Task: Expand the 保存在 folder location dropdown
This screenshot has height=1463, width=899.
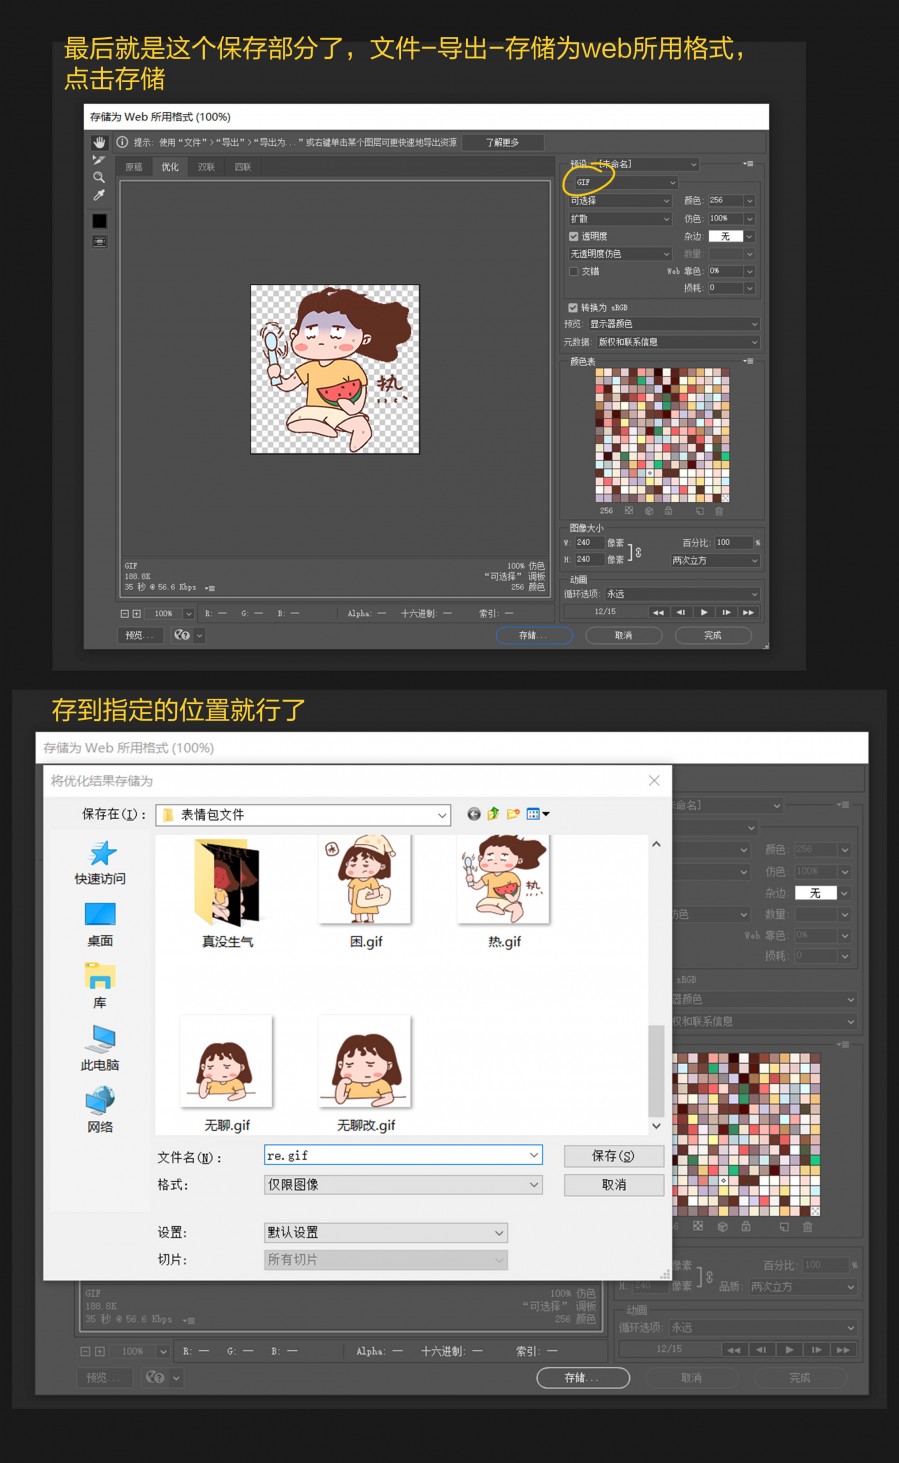Action: pyautogui.click(x=442, y=815)
